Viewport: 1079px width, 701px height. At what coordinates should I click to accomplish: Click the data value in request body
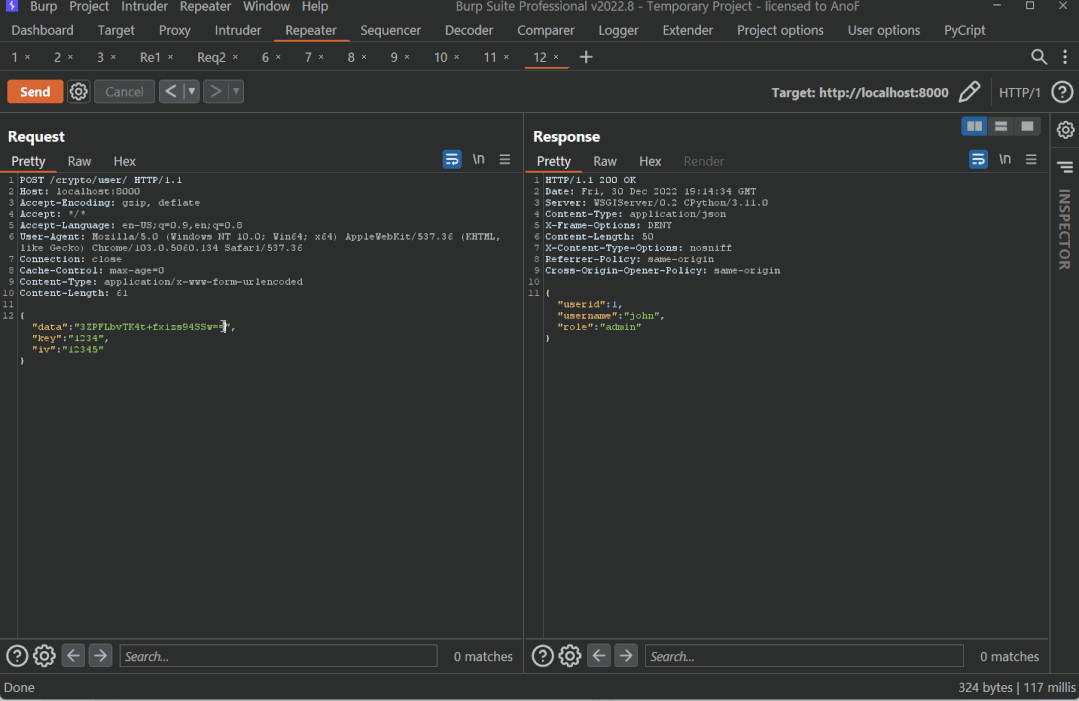[151, 327]
